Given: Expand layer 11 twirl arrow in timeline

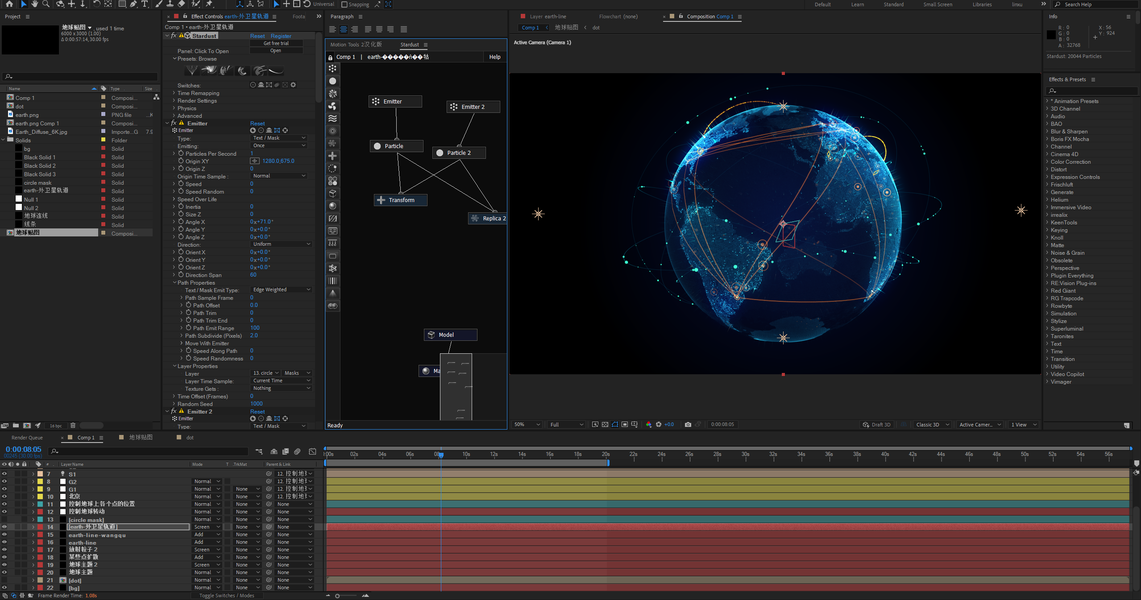Looking at the screenshot, I should (x=33, y=504).
